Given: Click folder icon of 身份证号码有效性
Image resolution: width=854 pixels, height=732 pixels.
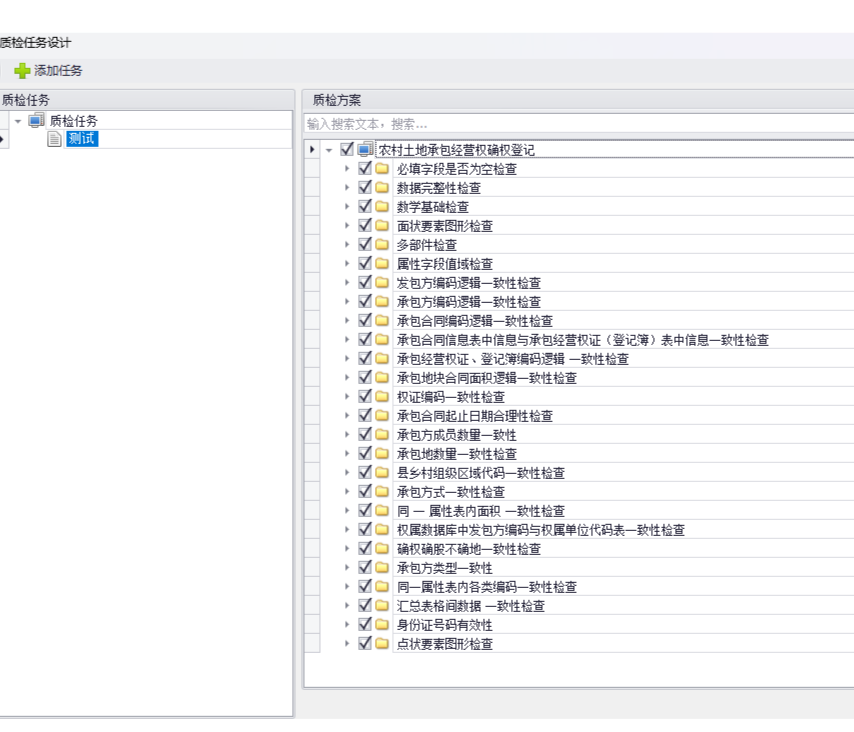Looking at the screenshot, I should (x=382, y=624).
